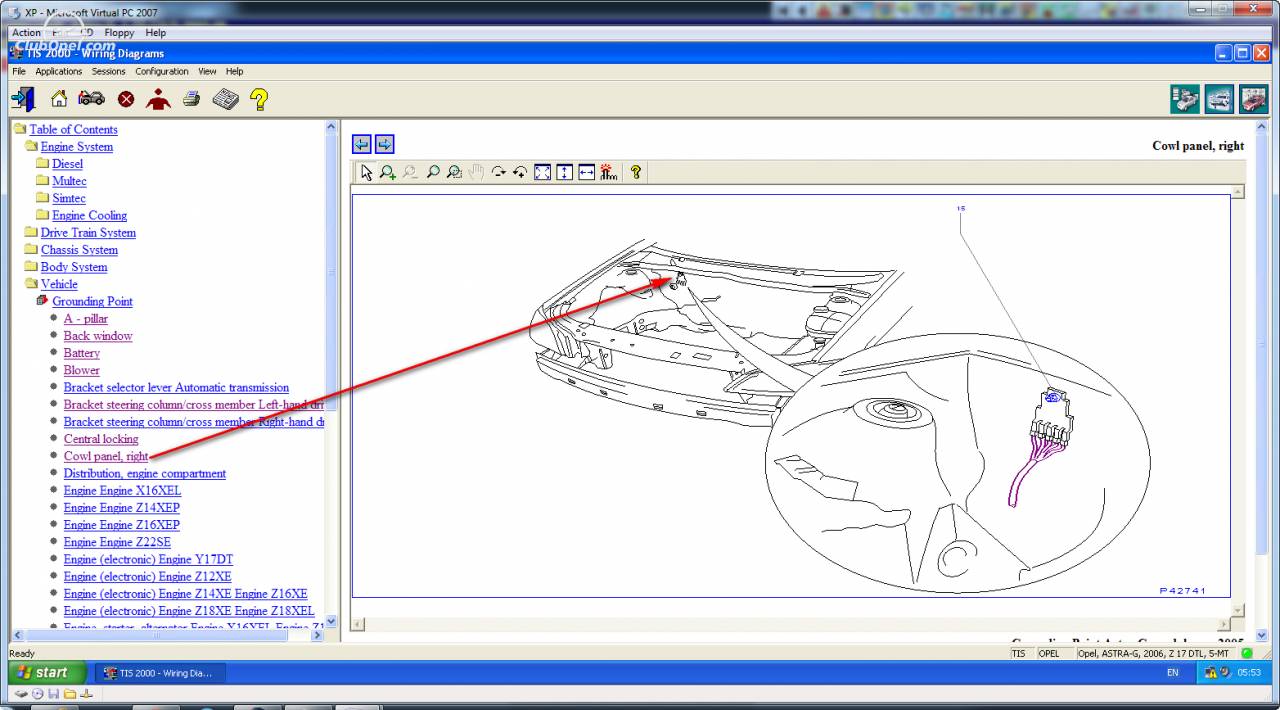Open the Applications menu
The image size is (1280, 710).
[x=59, y=72]
